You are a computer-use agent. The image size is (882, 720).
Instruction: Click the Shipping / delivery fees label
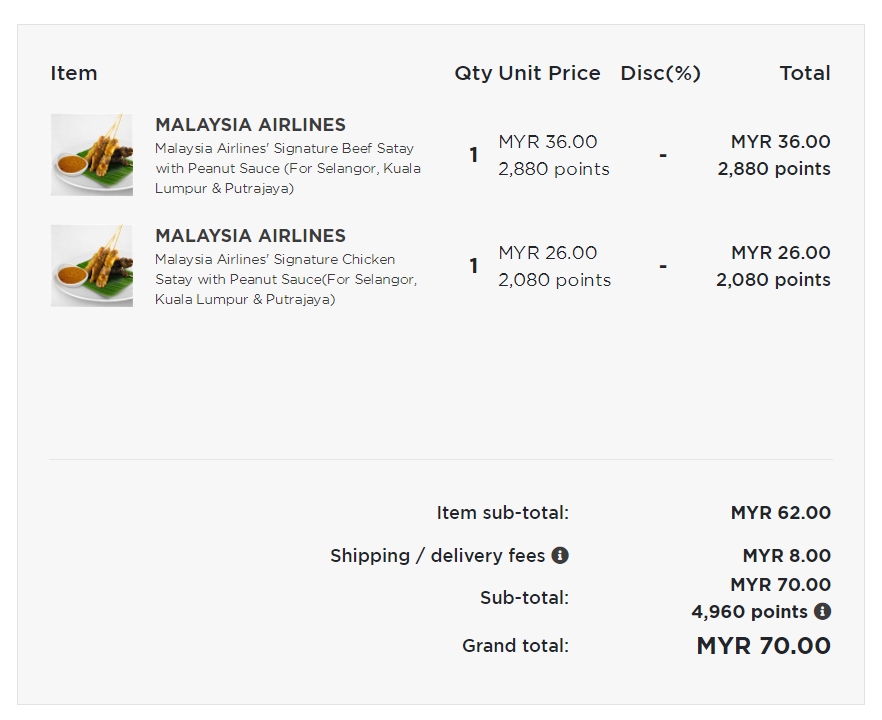point(437,556)
